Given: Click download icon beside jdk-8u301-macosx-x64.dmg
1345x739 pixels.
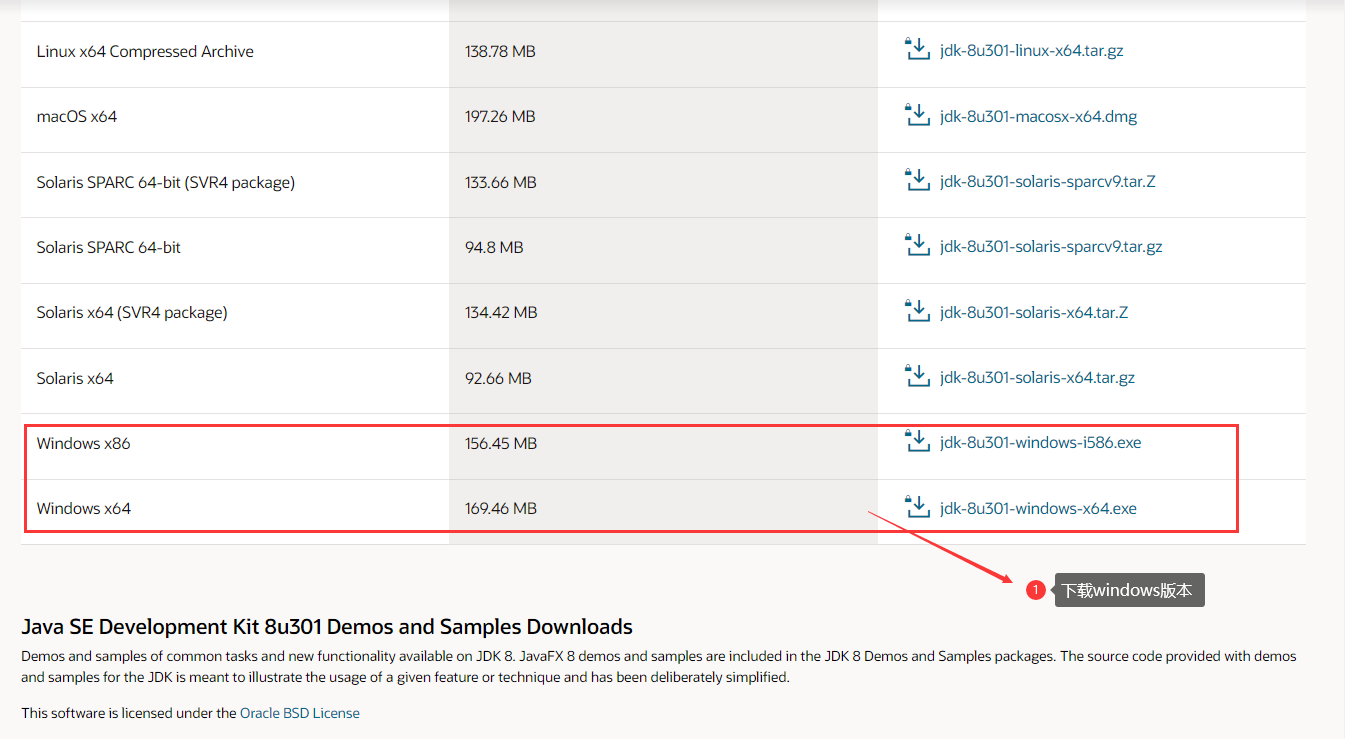Looking at the screenshot, I should 917,114.
